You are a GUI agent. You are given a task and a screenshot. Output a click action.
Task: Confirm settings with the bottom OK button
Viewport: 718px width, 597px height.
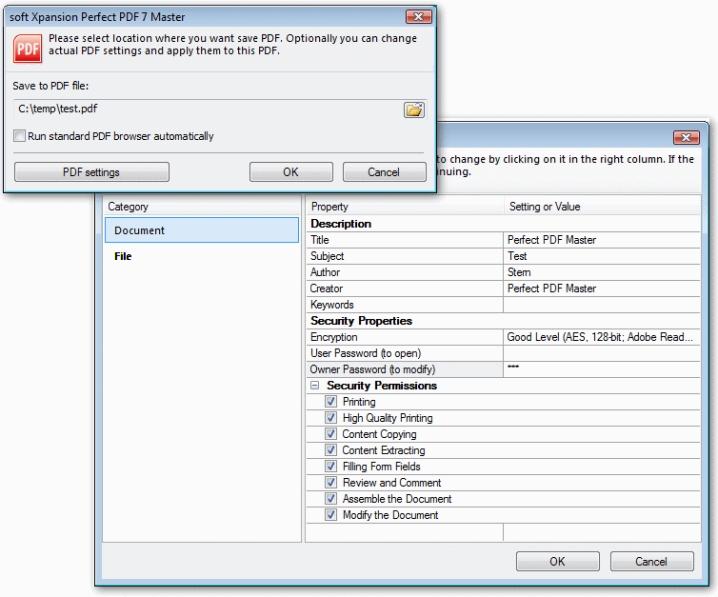click(x=557, y=562)
